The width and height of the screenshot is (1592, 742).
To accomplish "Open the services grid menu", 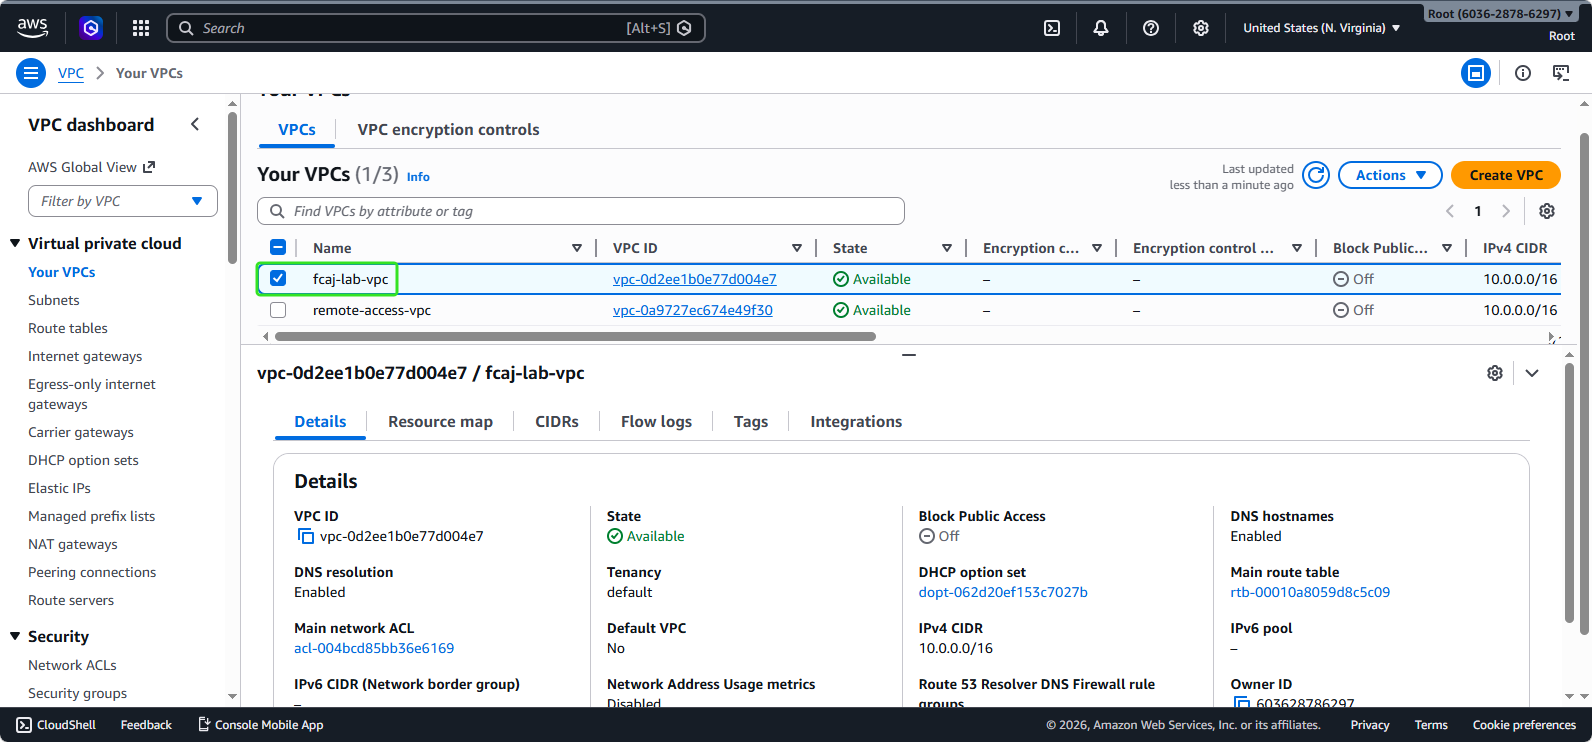I will coord(141,28).
